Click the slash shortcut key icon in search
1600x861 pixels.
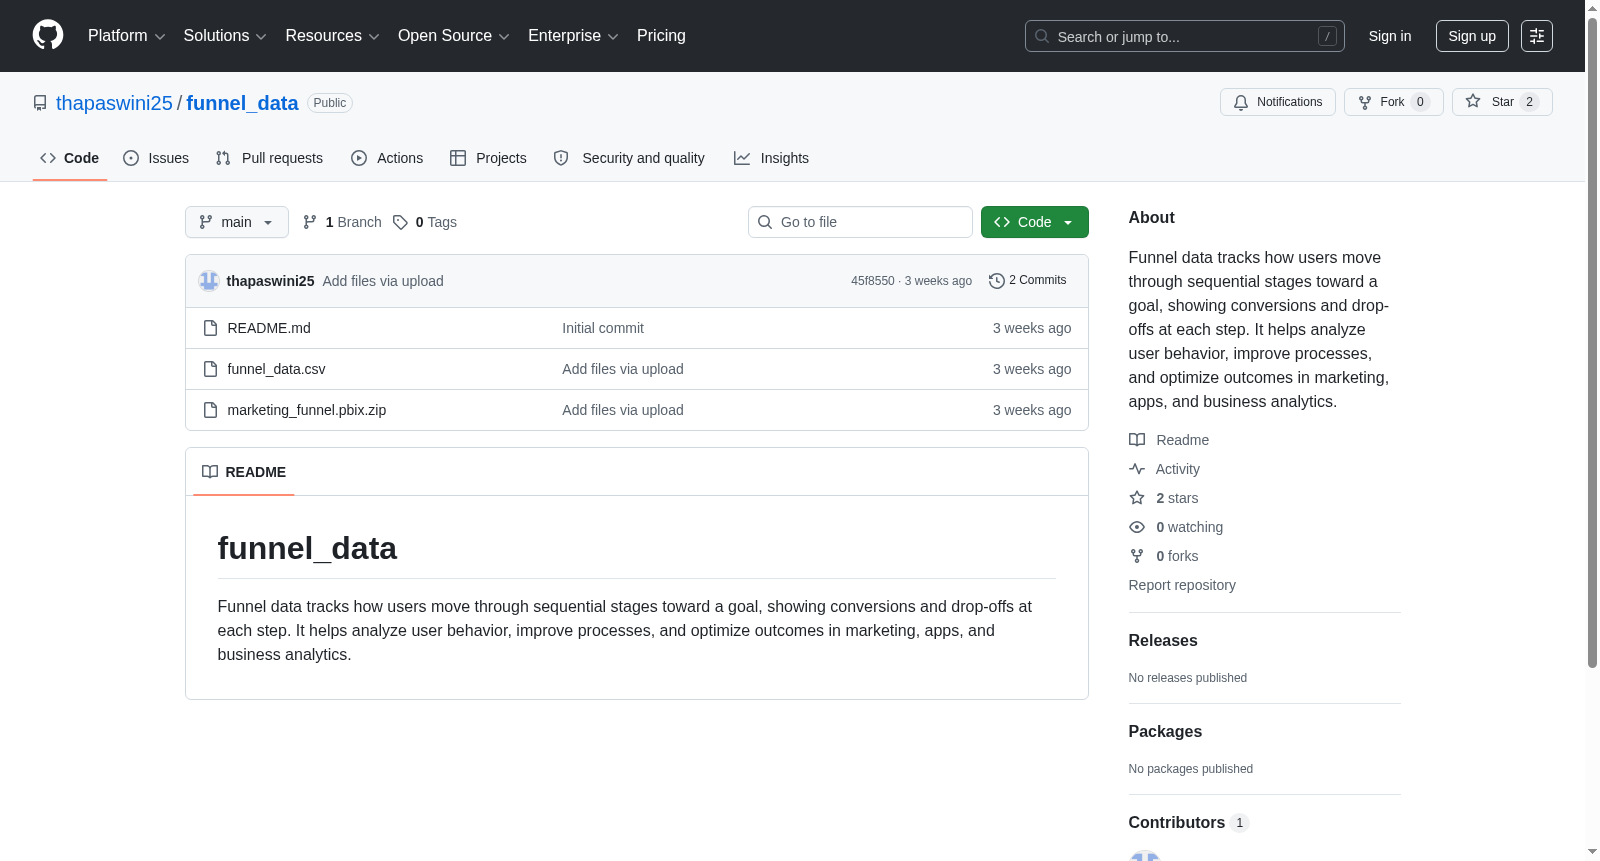(1327, 36)
